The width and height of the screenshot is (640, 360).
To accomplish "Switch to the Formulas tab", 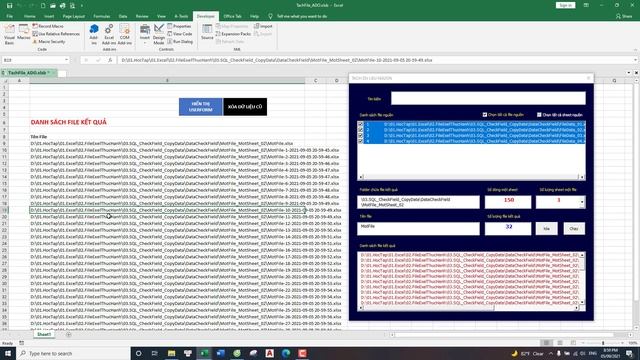I will (102, 16).
